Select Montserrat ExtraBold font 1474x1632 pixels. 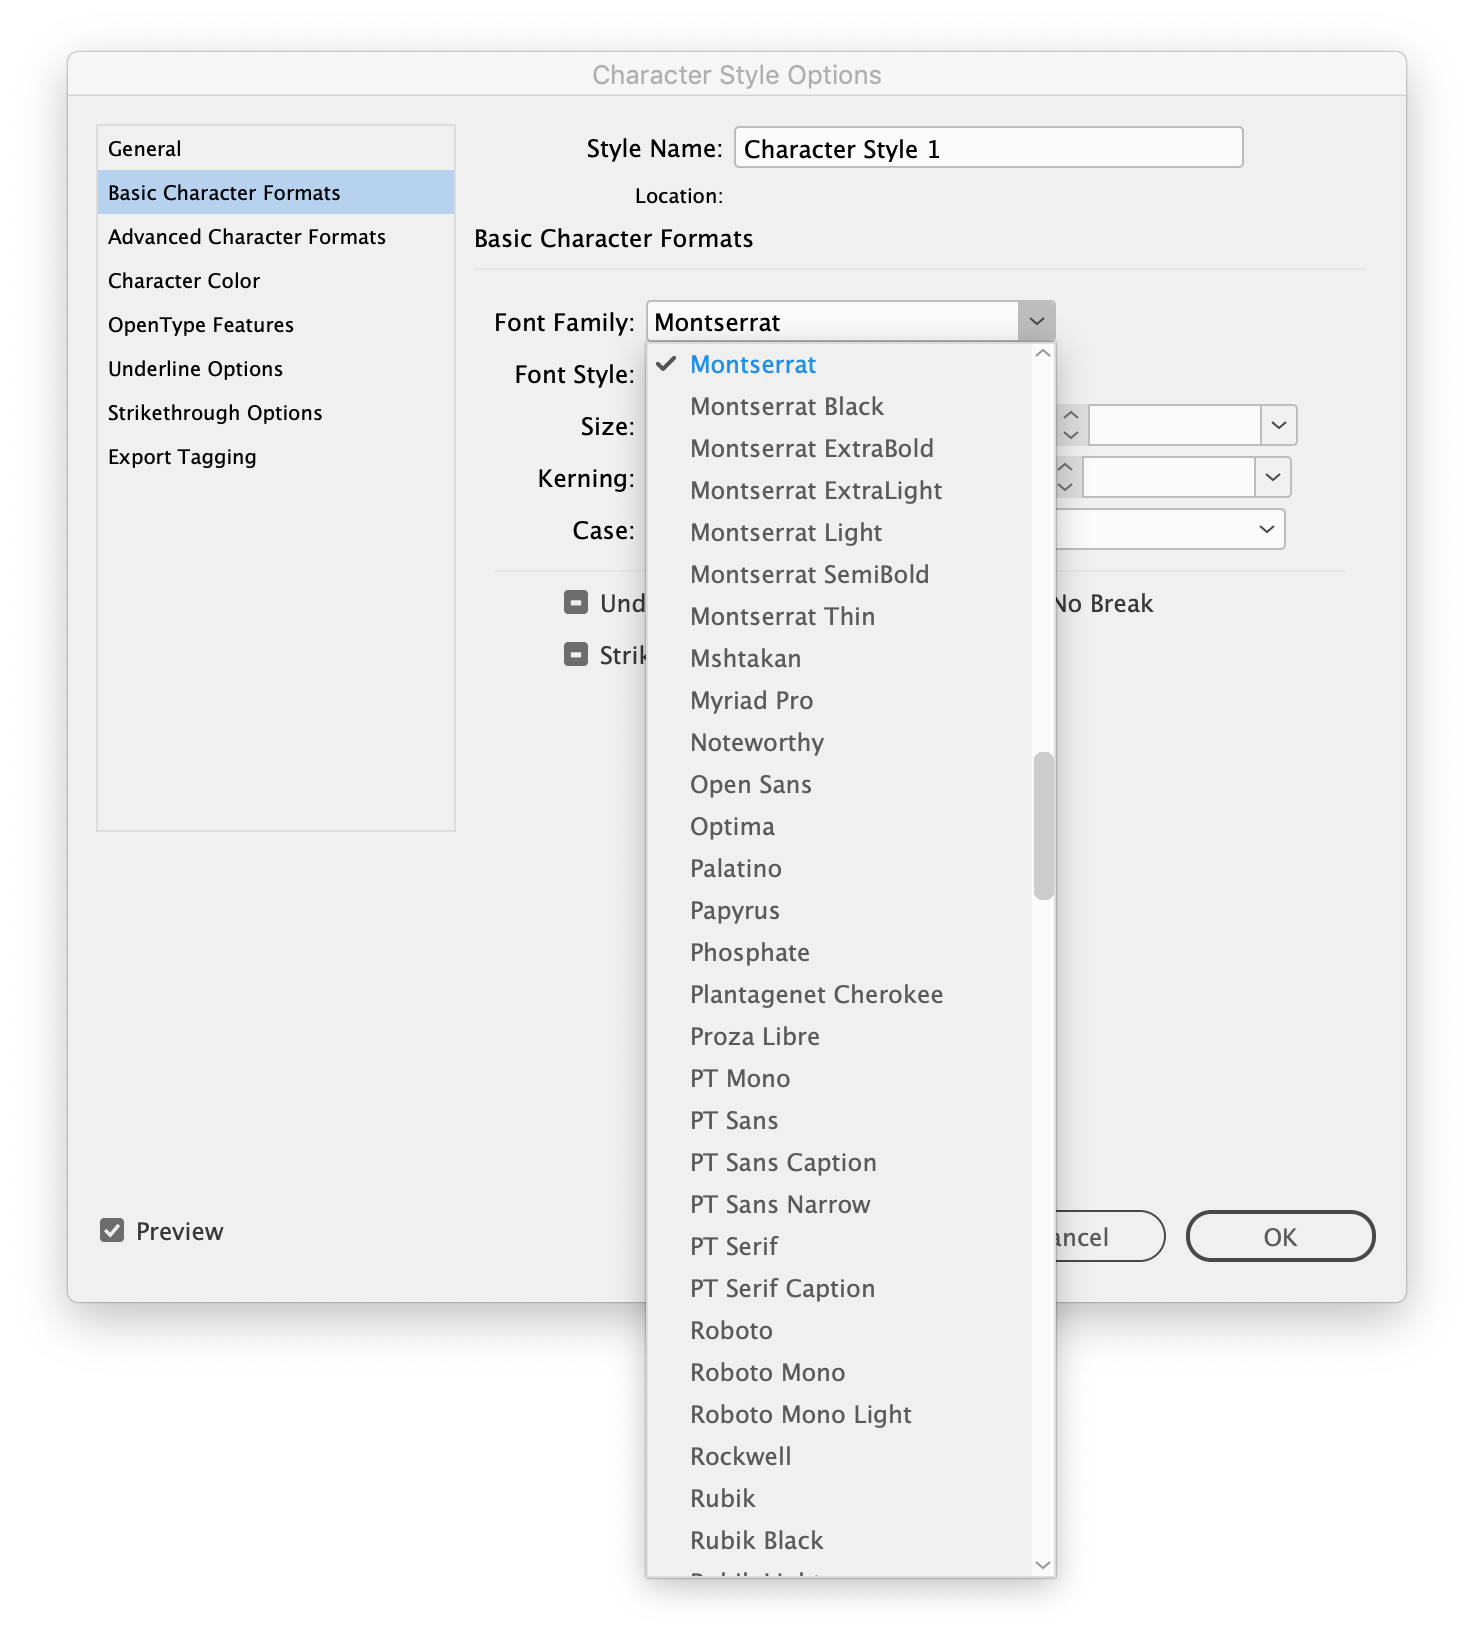839,449
